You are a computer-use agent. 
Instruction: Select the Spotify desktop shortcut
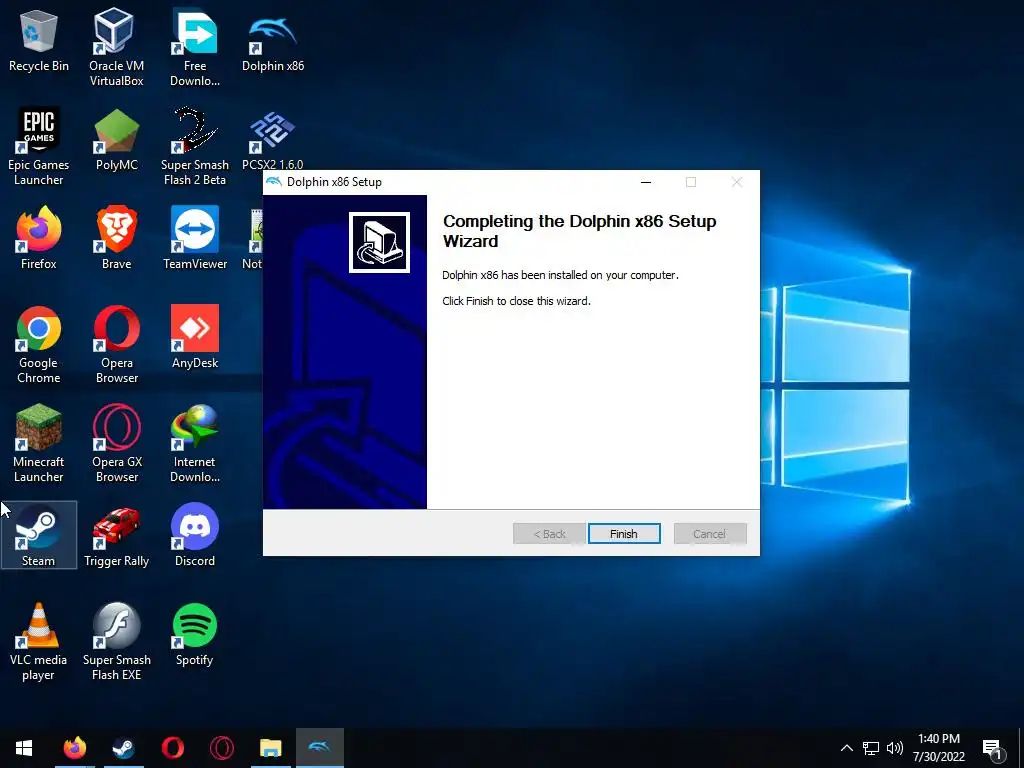point(195,635)
